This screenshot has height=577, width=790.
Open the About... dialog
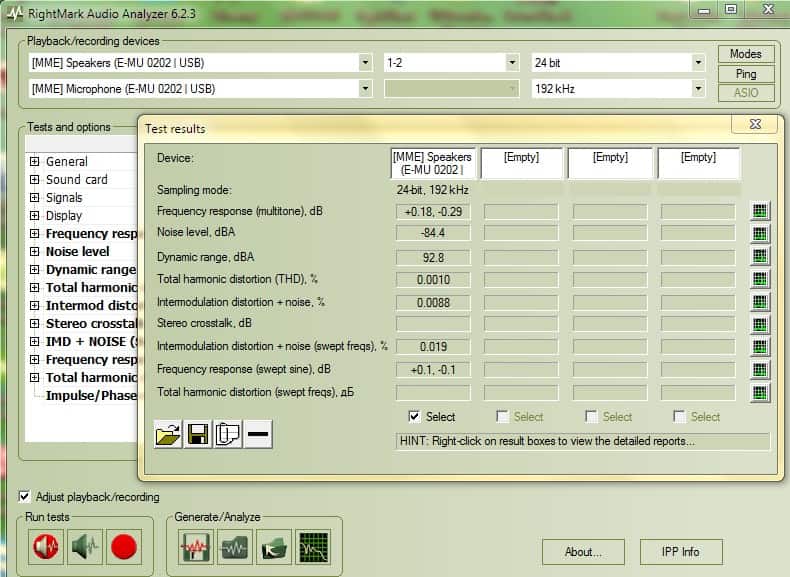583,552
